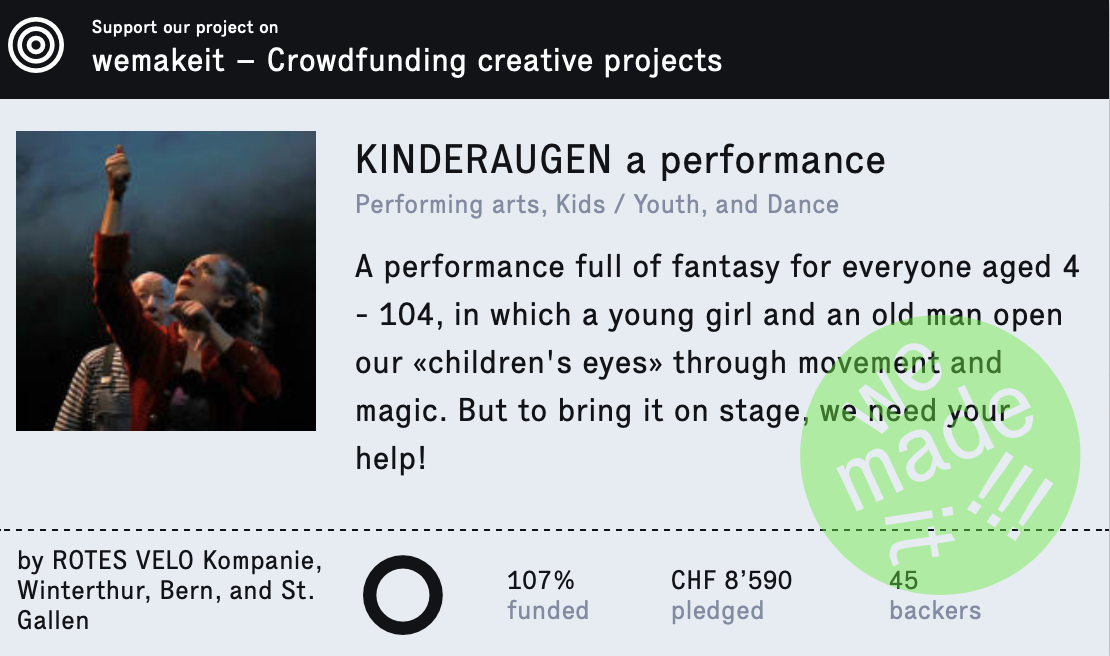Click the green "We made it!!!" badge
This screenshot has height=656, width=1110.
(940, 455)
